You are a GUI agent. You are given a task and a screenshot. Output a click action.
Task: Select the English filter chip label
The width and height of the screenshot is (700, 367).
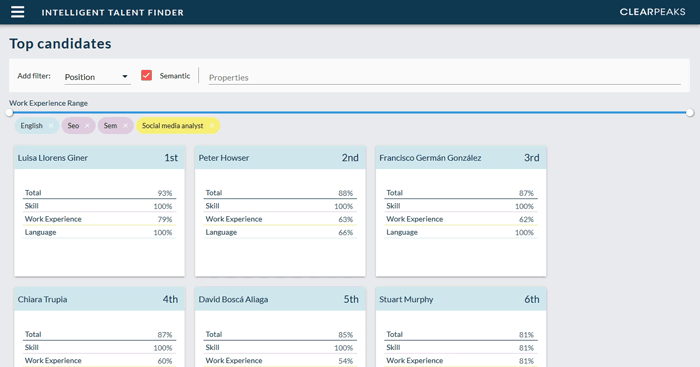[x=32, y=126]
